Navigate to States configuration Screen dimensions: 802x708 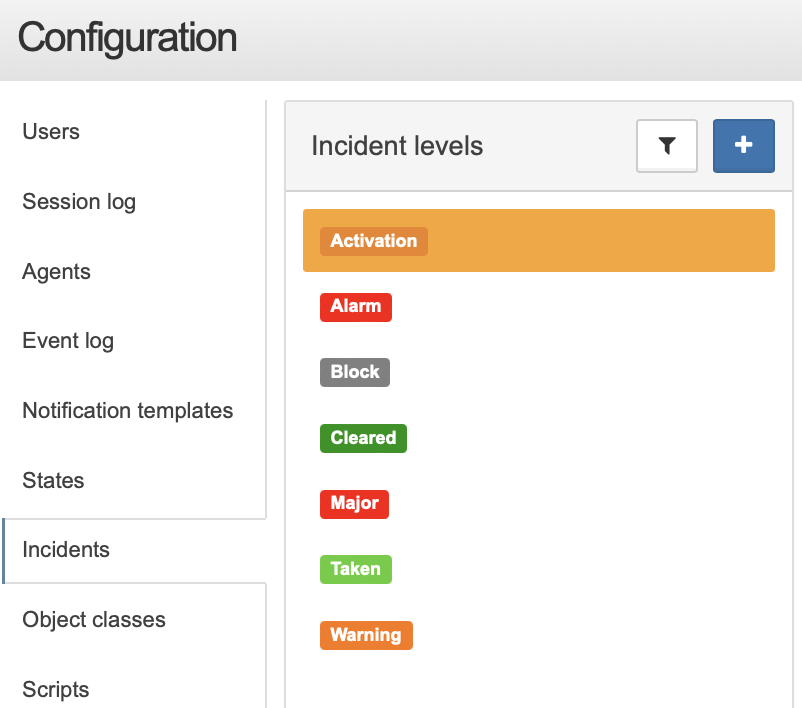tap(53, 480)
